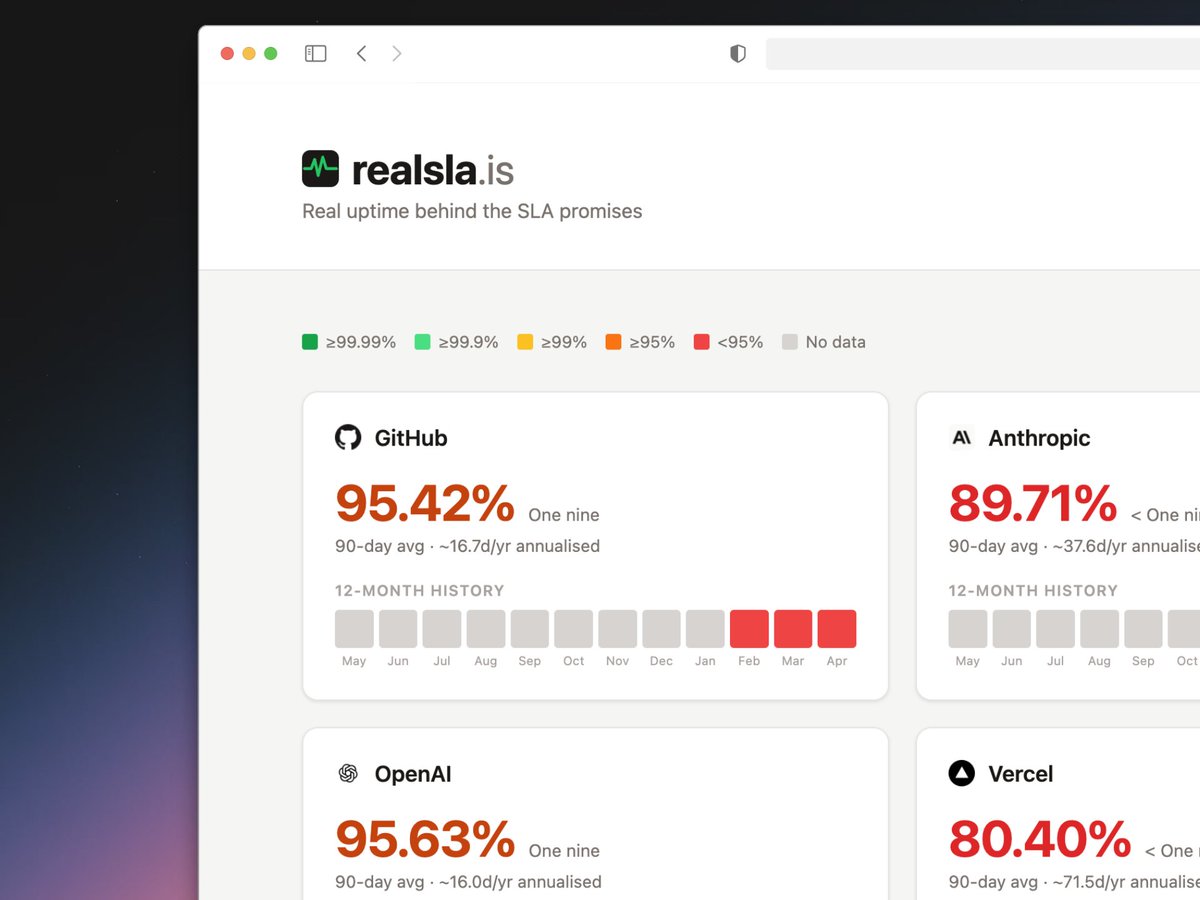Click Anthropic's Aug history block
The width and height of the screenshot is (1200, 900).
coord(1100,629)
